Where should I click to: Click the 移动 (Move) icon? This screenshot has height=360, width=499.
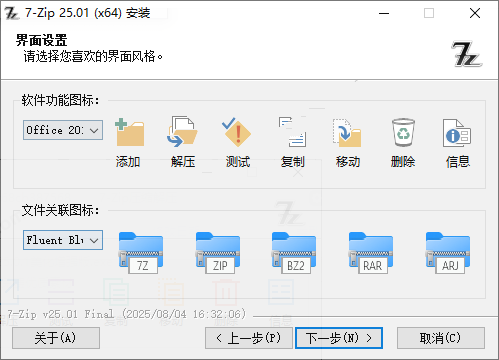(x=347, y=133)
